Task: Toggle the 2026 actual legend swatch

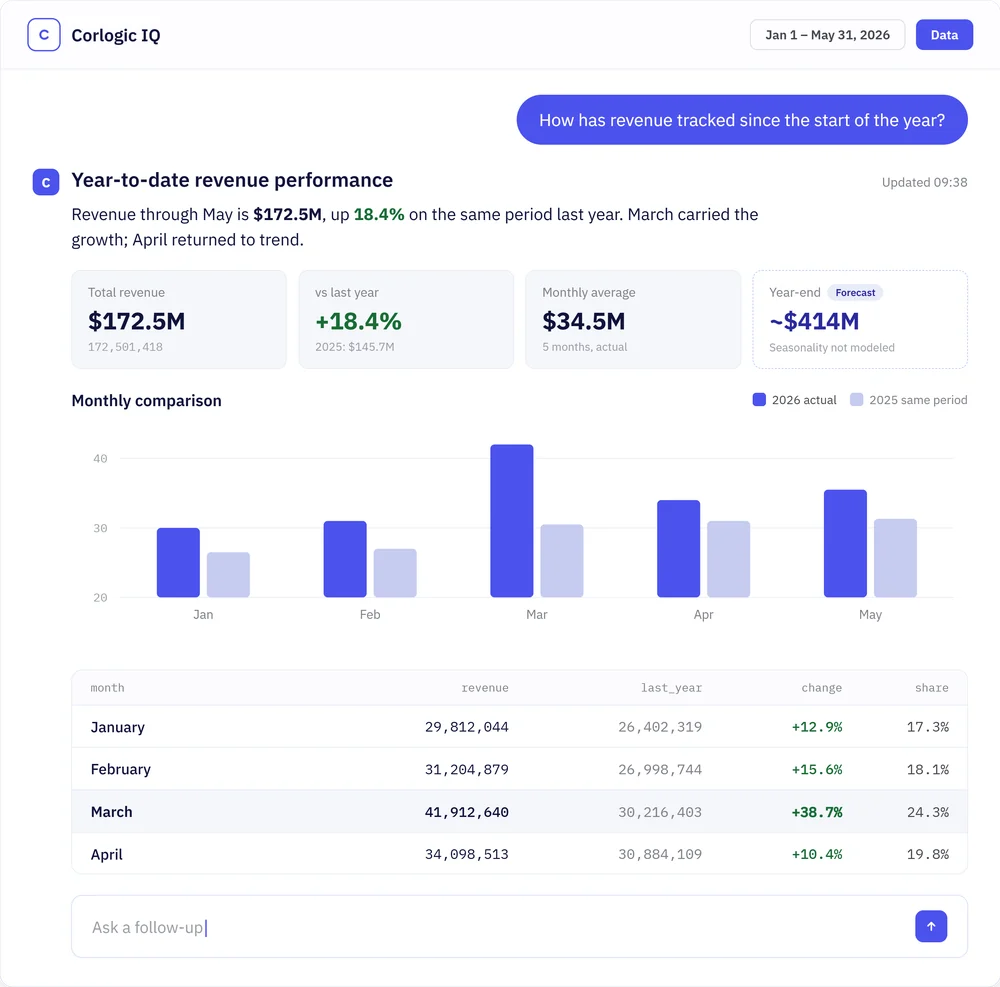Action: (x=759, y=400)
